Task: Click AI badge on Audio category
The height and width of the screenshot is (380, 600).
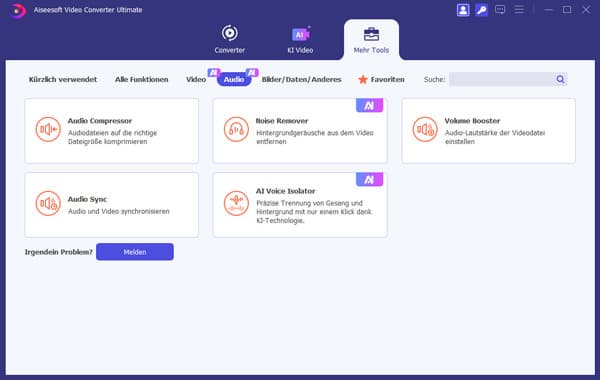Action: 252,72
